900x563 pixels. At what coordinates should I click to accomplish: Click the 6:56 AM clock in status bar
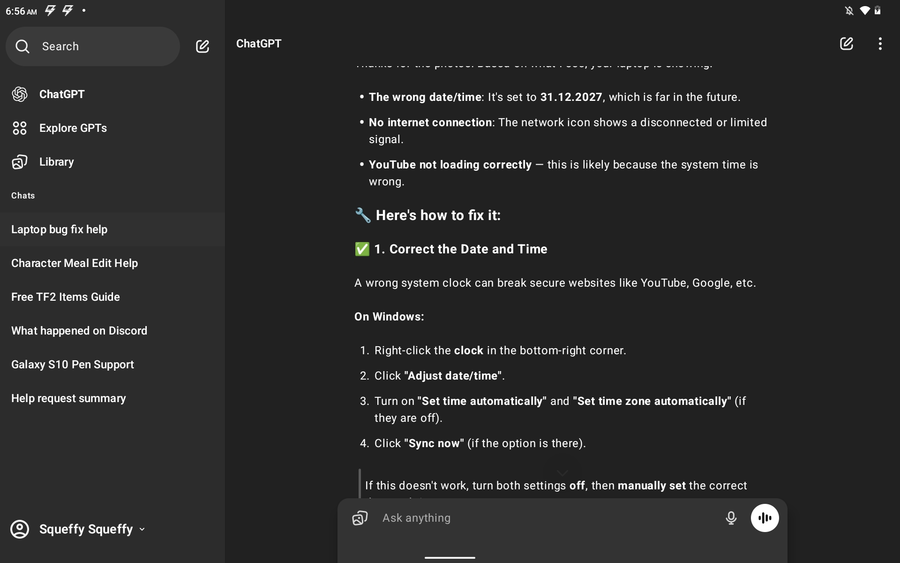click(21, 11)
